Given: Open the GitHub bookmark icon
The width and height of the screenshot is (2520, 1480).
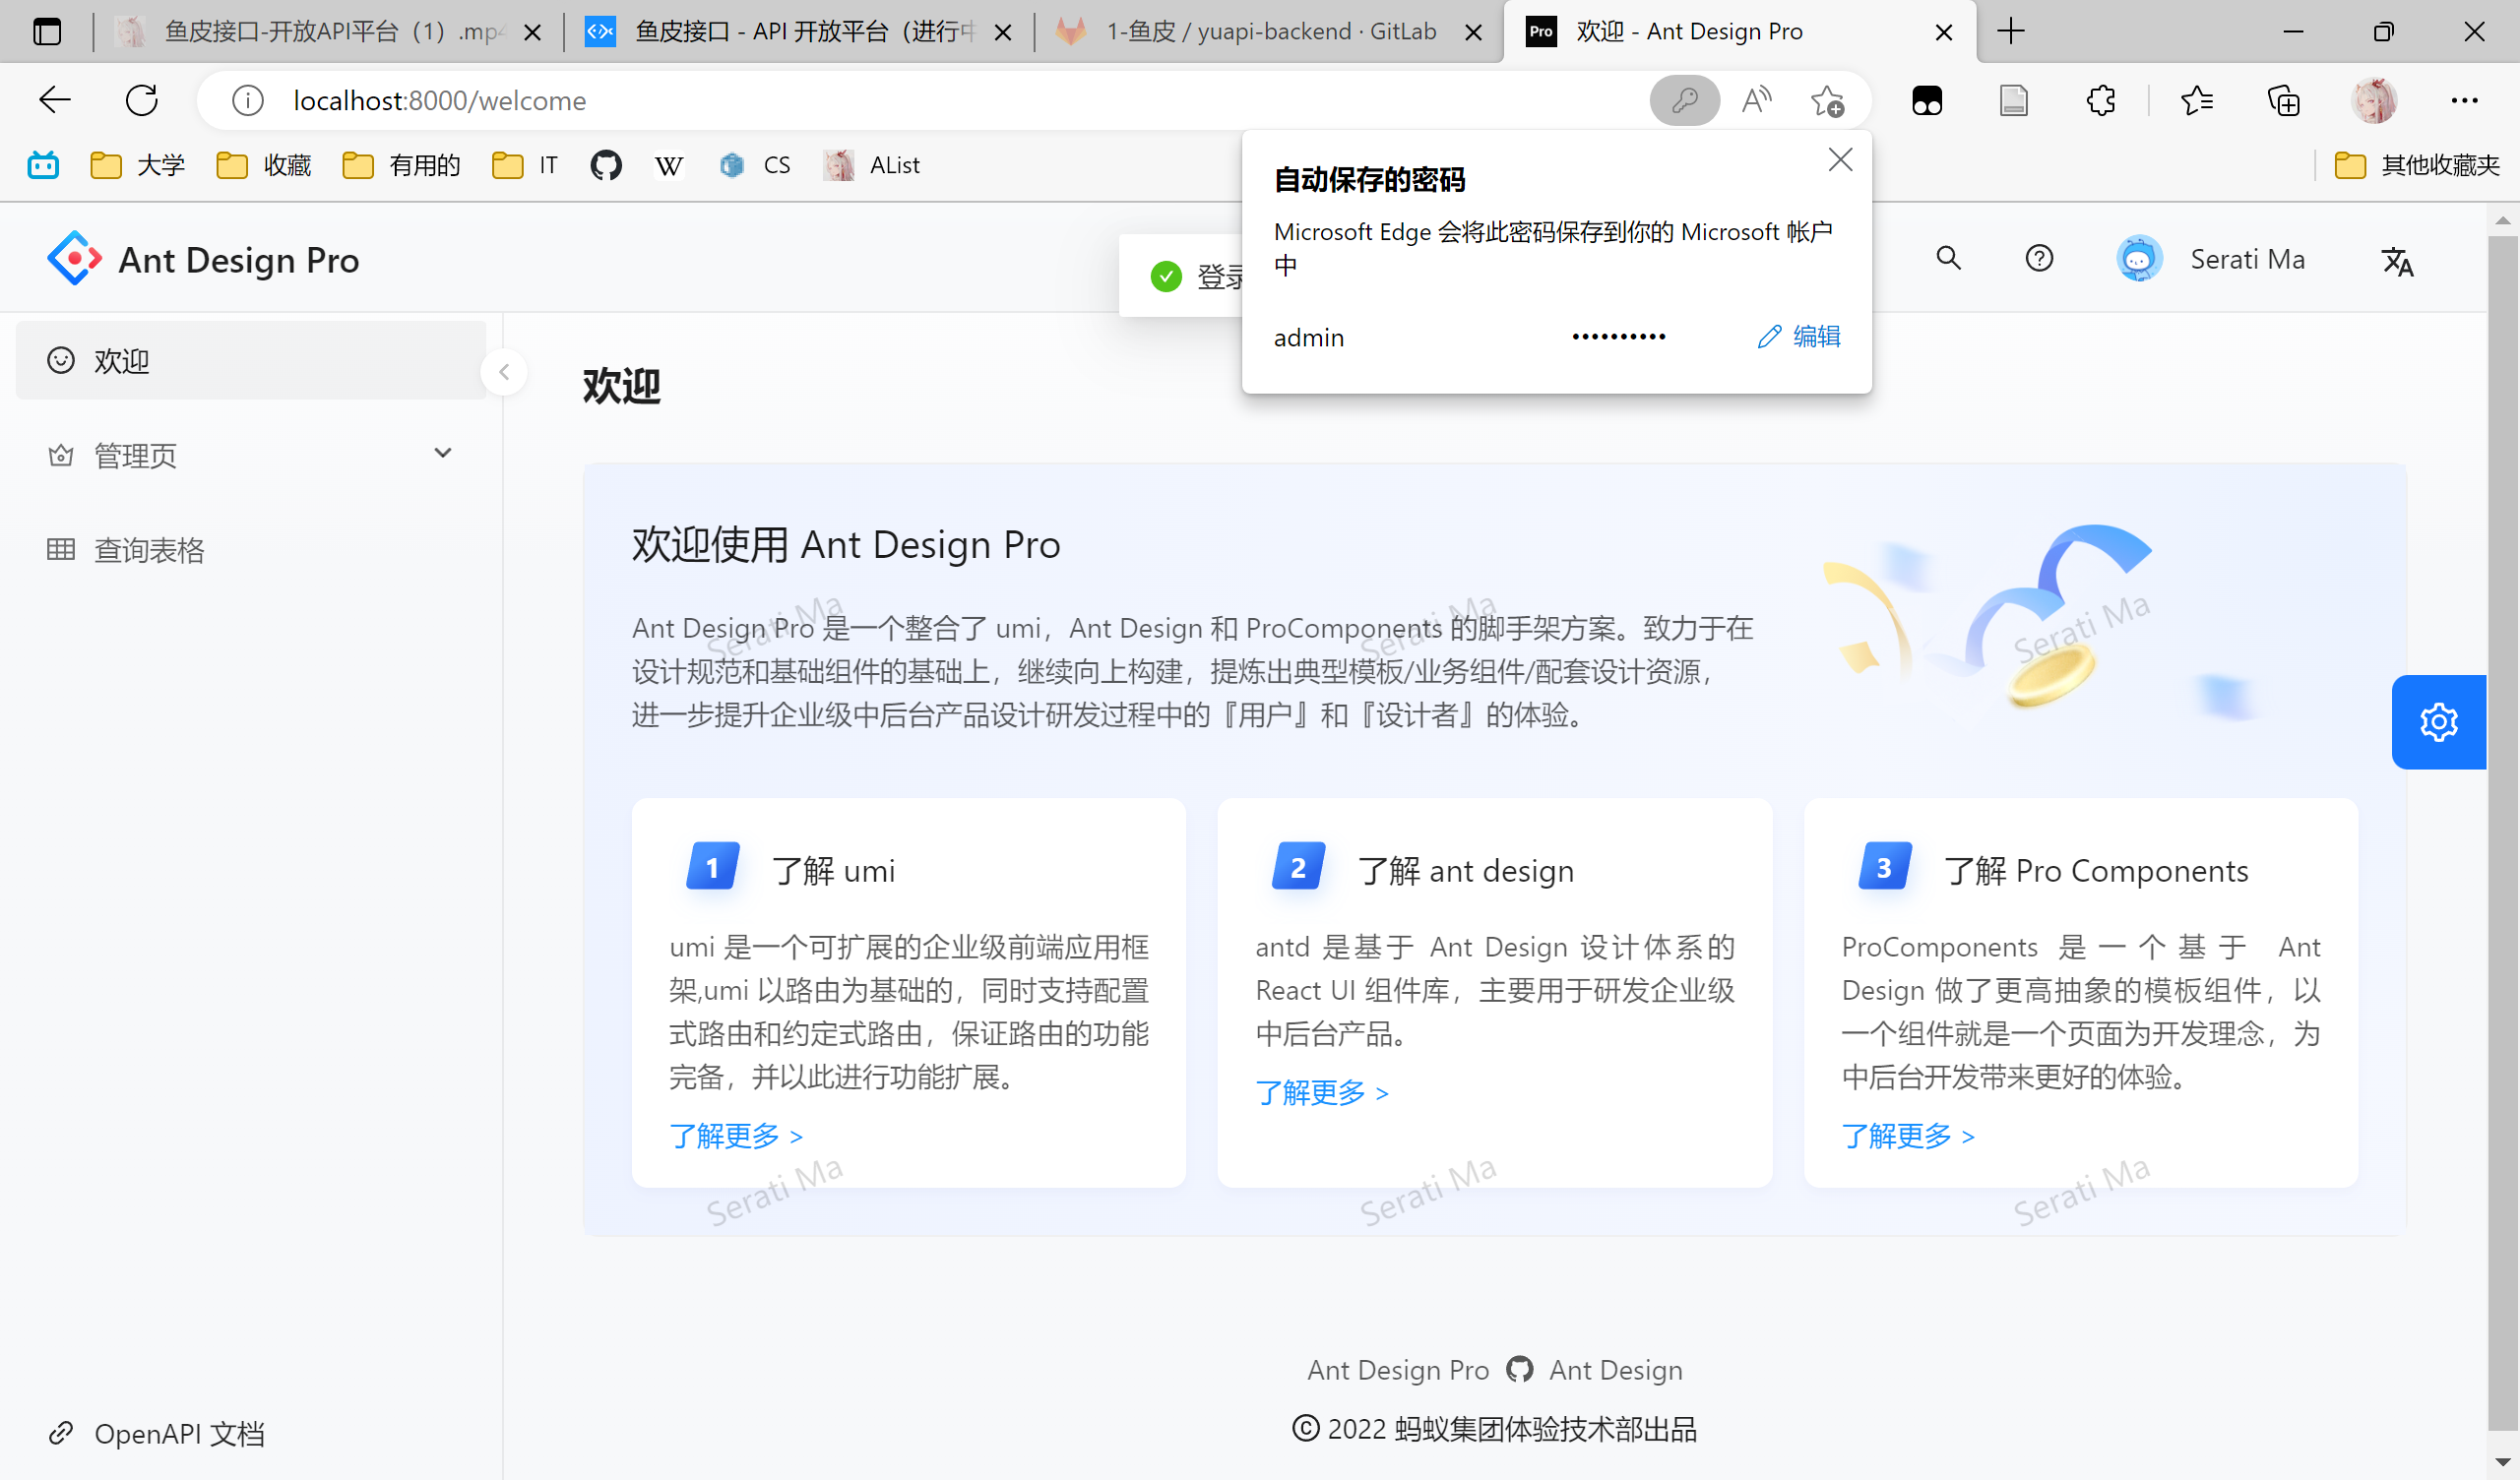Looking at the screenshot, I should (605, 165).
